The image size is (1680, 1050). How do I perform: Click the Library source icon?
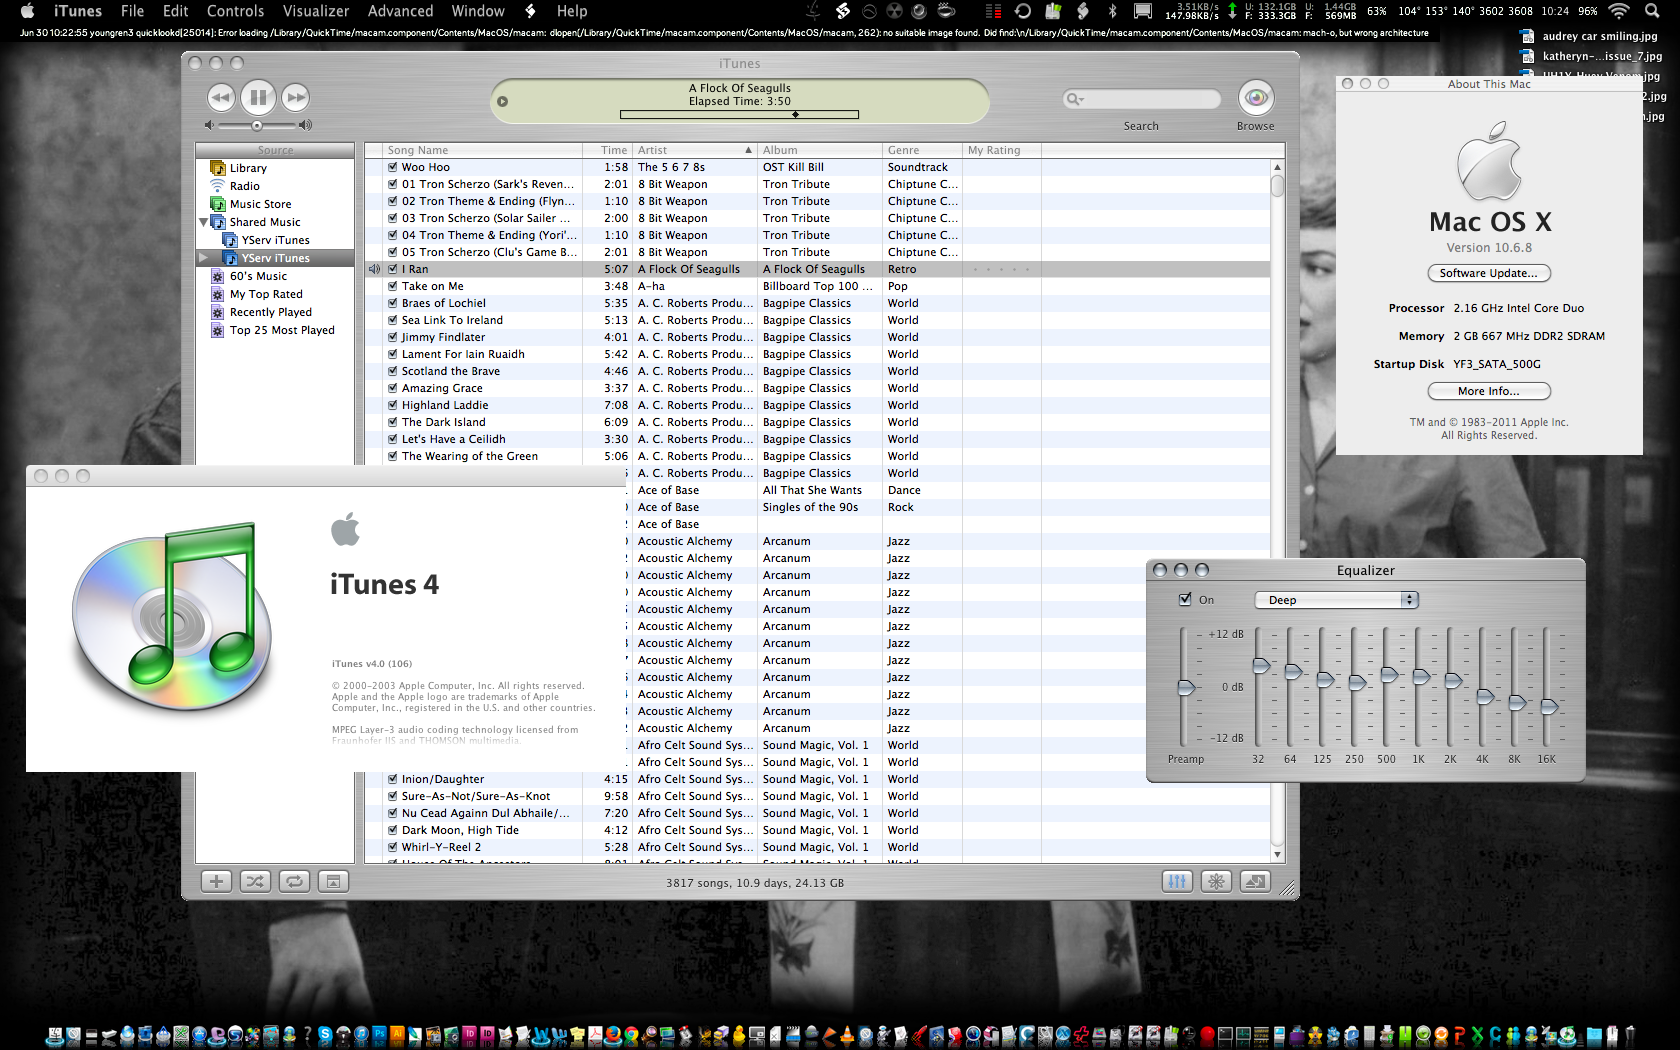point(218,168)
